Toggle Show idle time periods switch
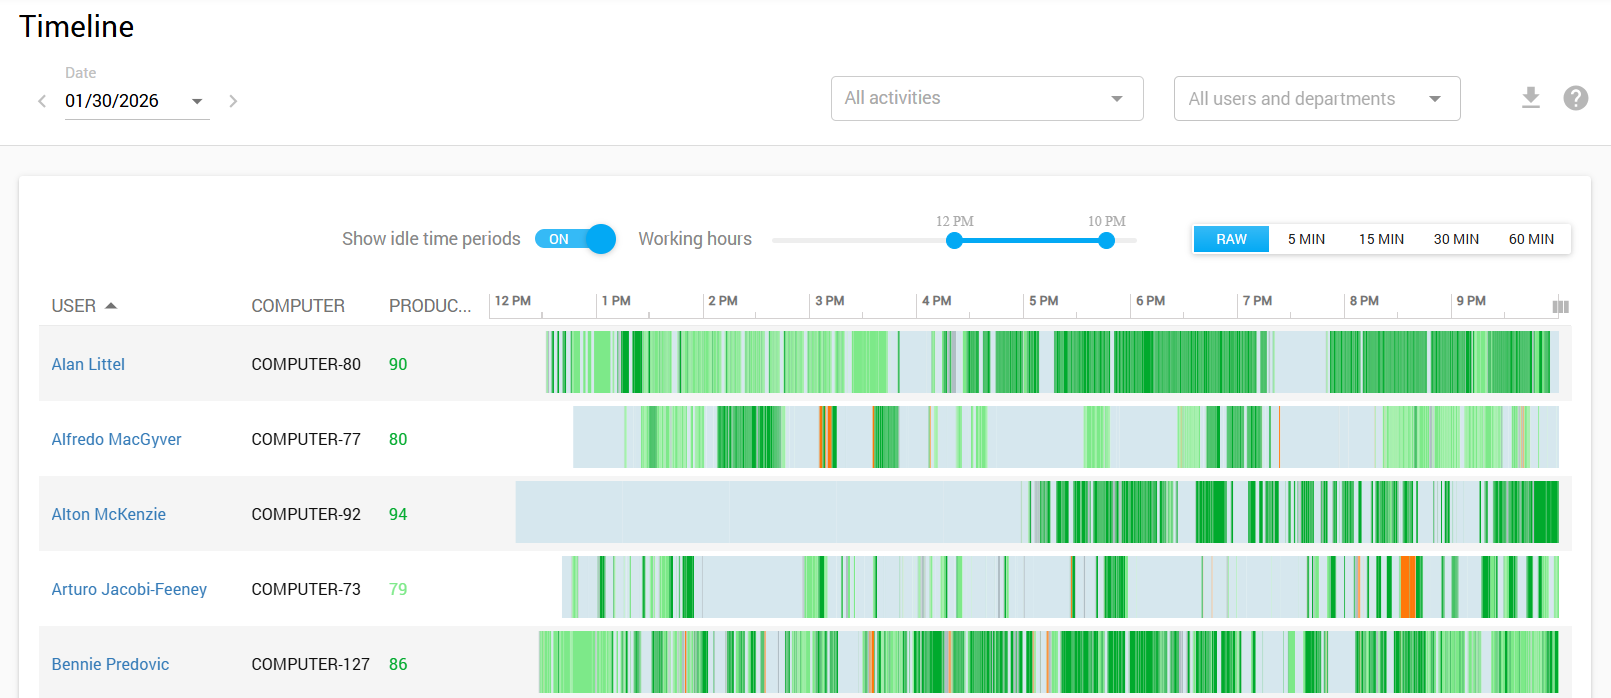Viewport: 1611px width, 698px height. [575, 239]
